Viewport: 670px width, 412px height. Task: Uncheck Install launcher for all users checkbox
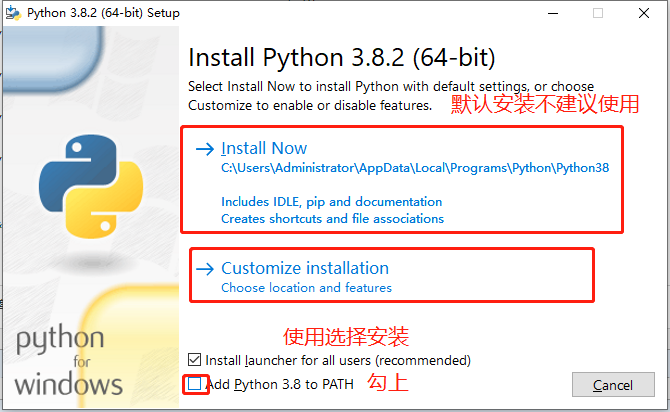[x=194, y=359]
